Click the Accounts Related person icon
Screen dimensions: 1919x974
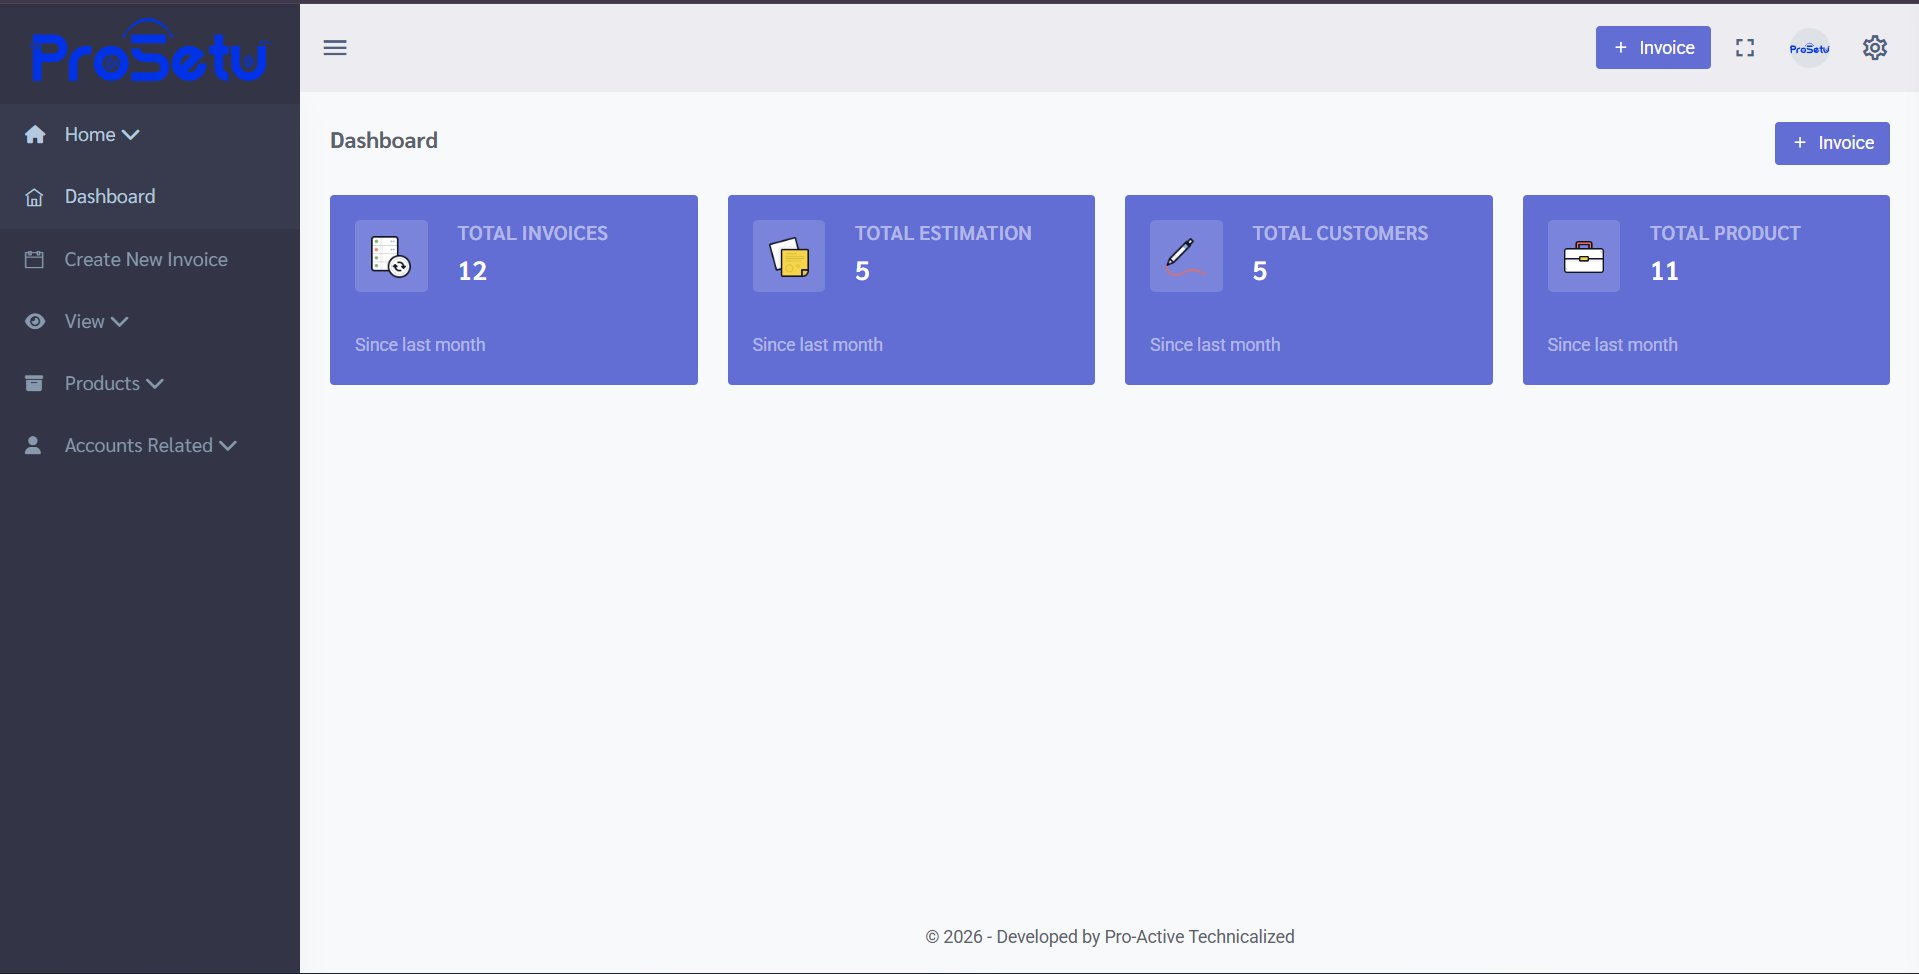33,445
